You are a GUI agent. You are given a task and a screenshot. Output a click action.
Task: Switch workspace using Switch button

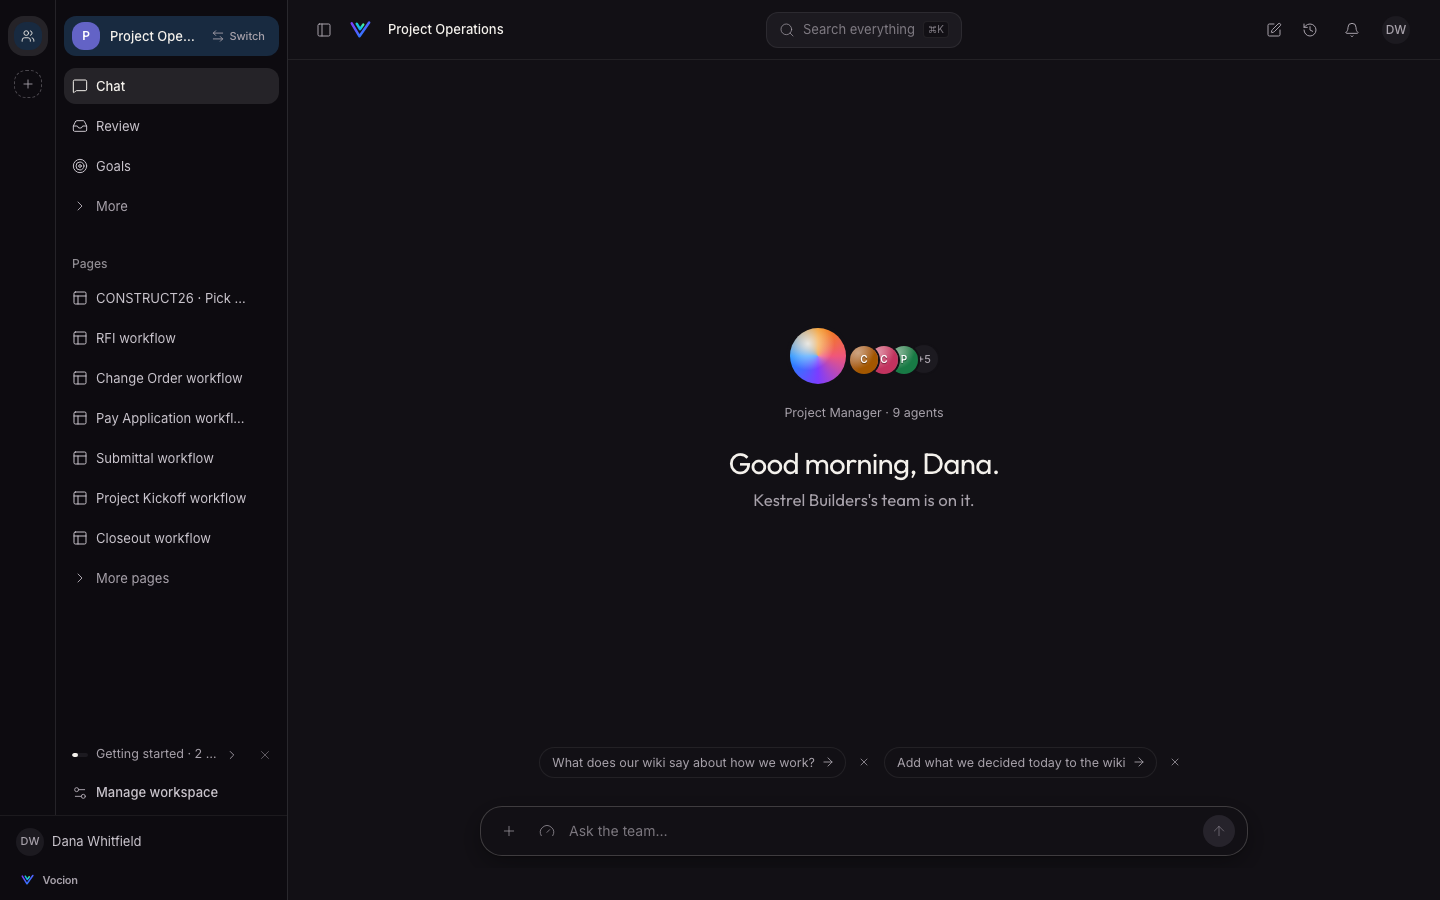pos(238,36)
